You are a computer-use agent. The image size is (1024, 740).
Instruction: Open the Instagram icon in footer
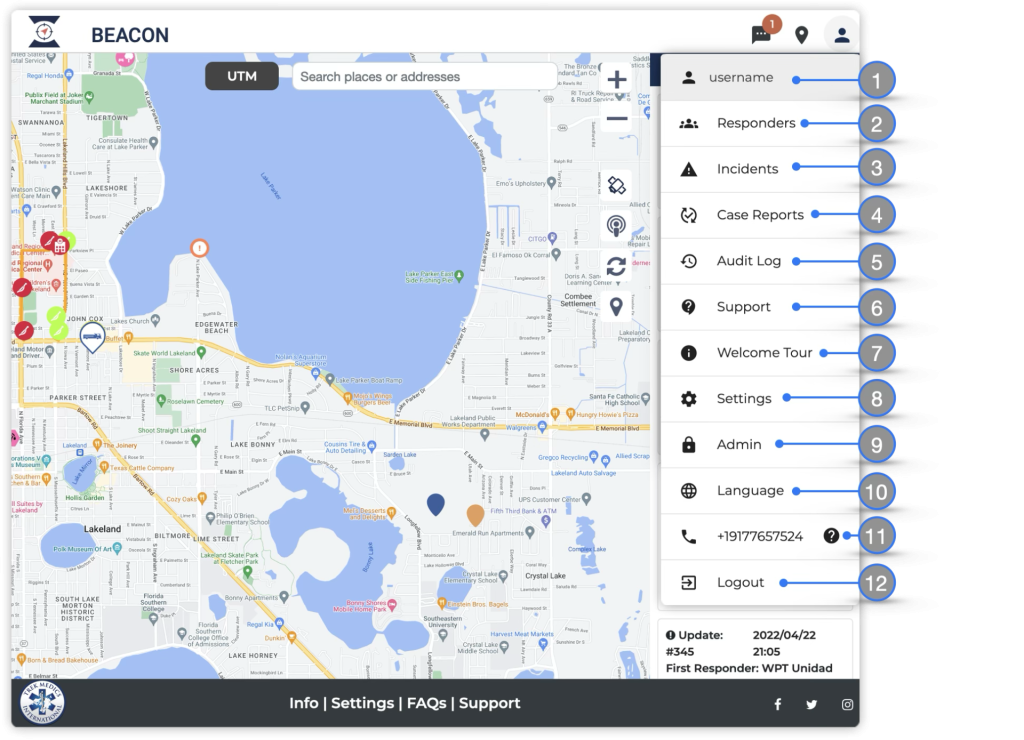coord(847,704)
